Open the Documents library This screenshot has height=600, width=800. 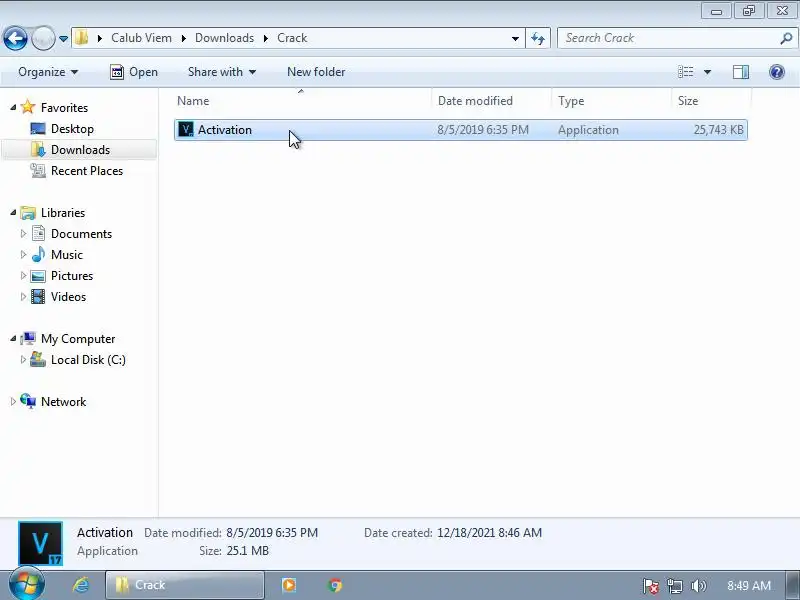point(81,234)
